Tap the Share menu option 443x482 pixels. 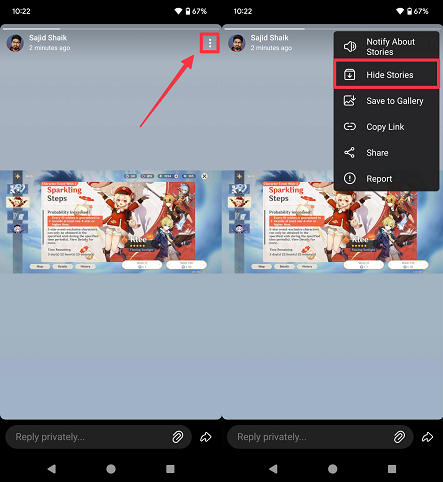pyautogui.click(x=386, y=153)
